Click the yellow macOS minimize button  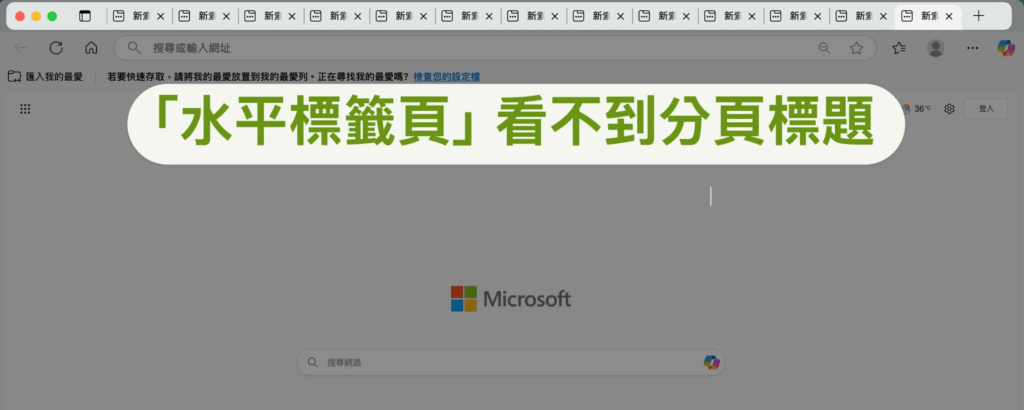[36, 16]
